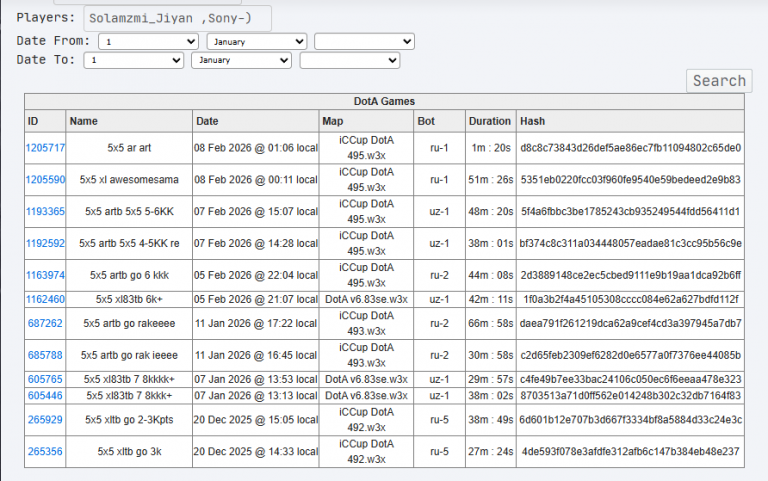This screenshot has height=481, width=768.
Task: Open Date From month dropdown
Action: (257, 42)
